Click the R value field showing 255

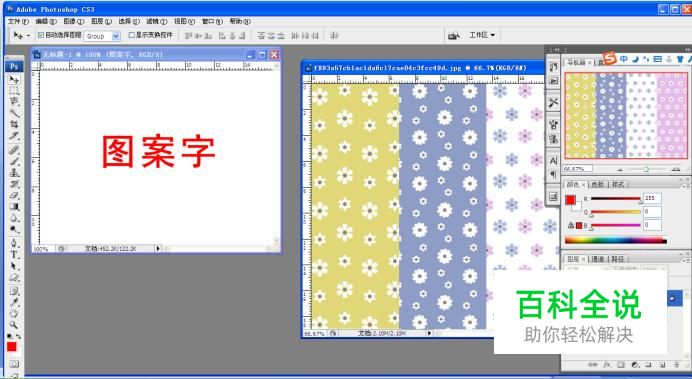pos(652,198)
